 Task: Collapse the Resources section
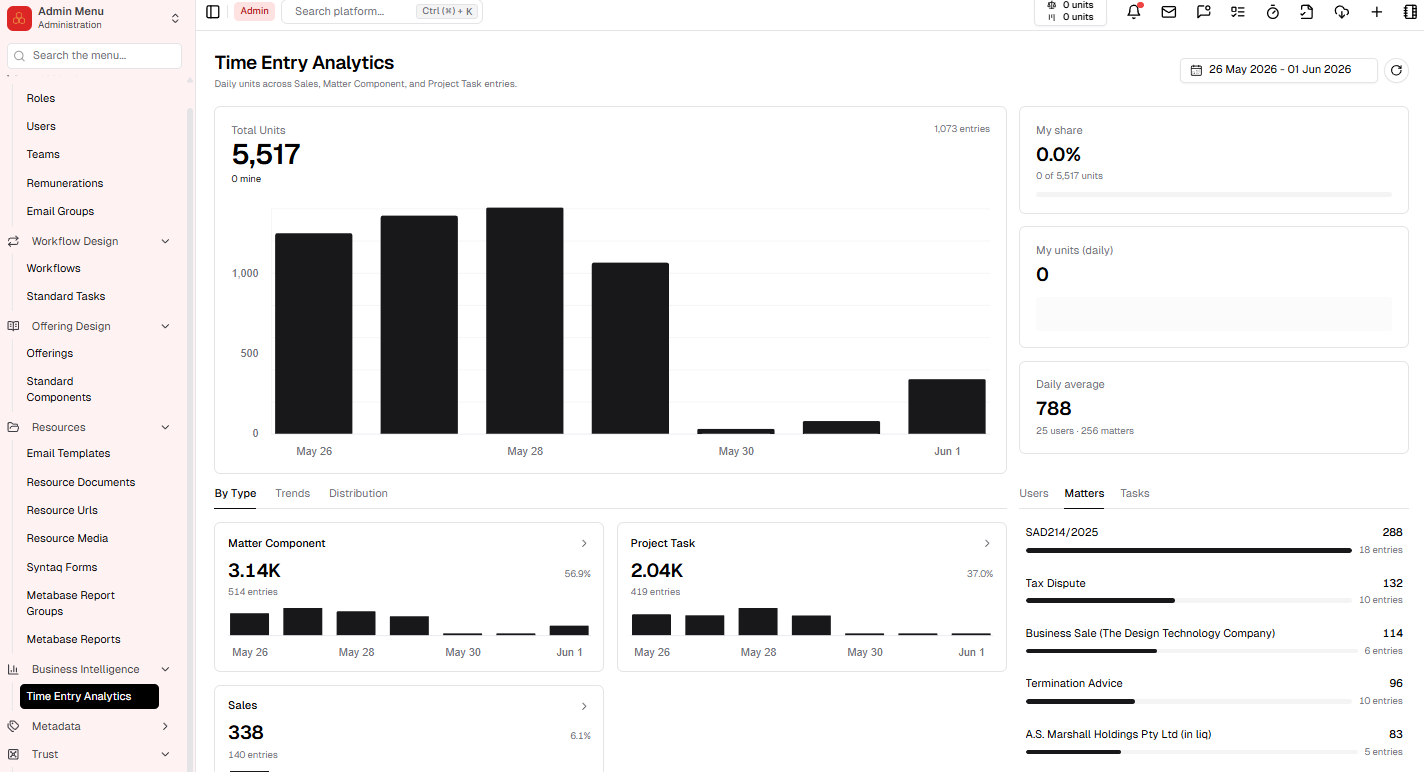(165, 427)
